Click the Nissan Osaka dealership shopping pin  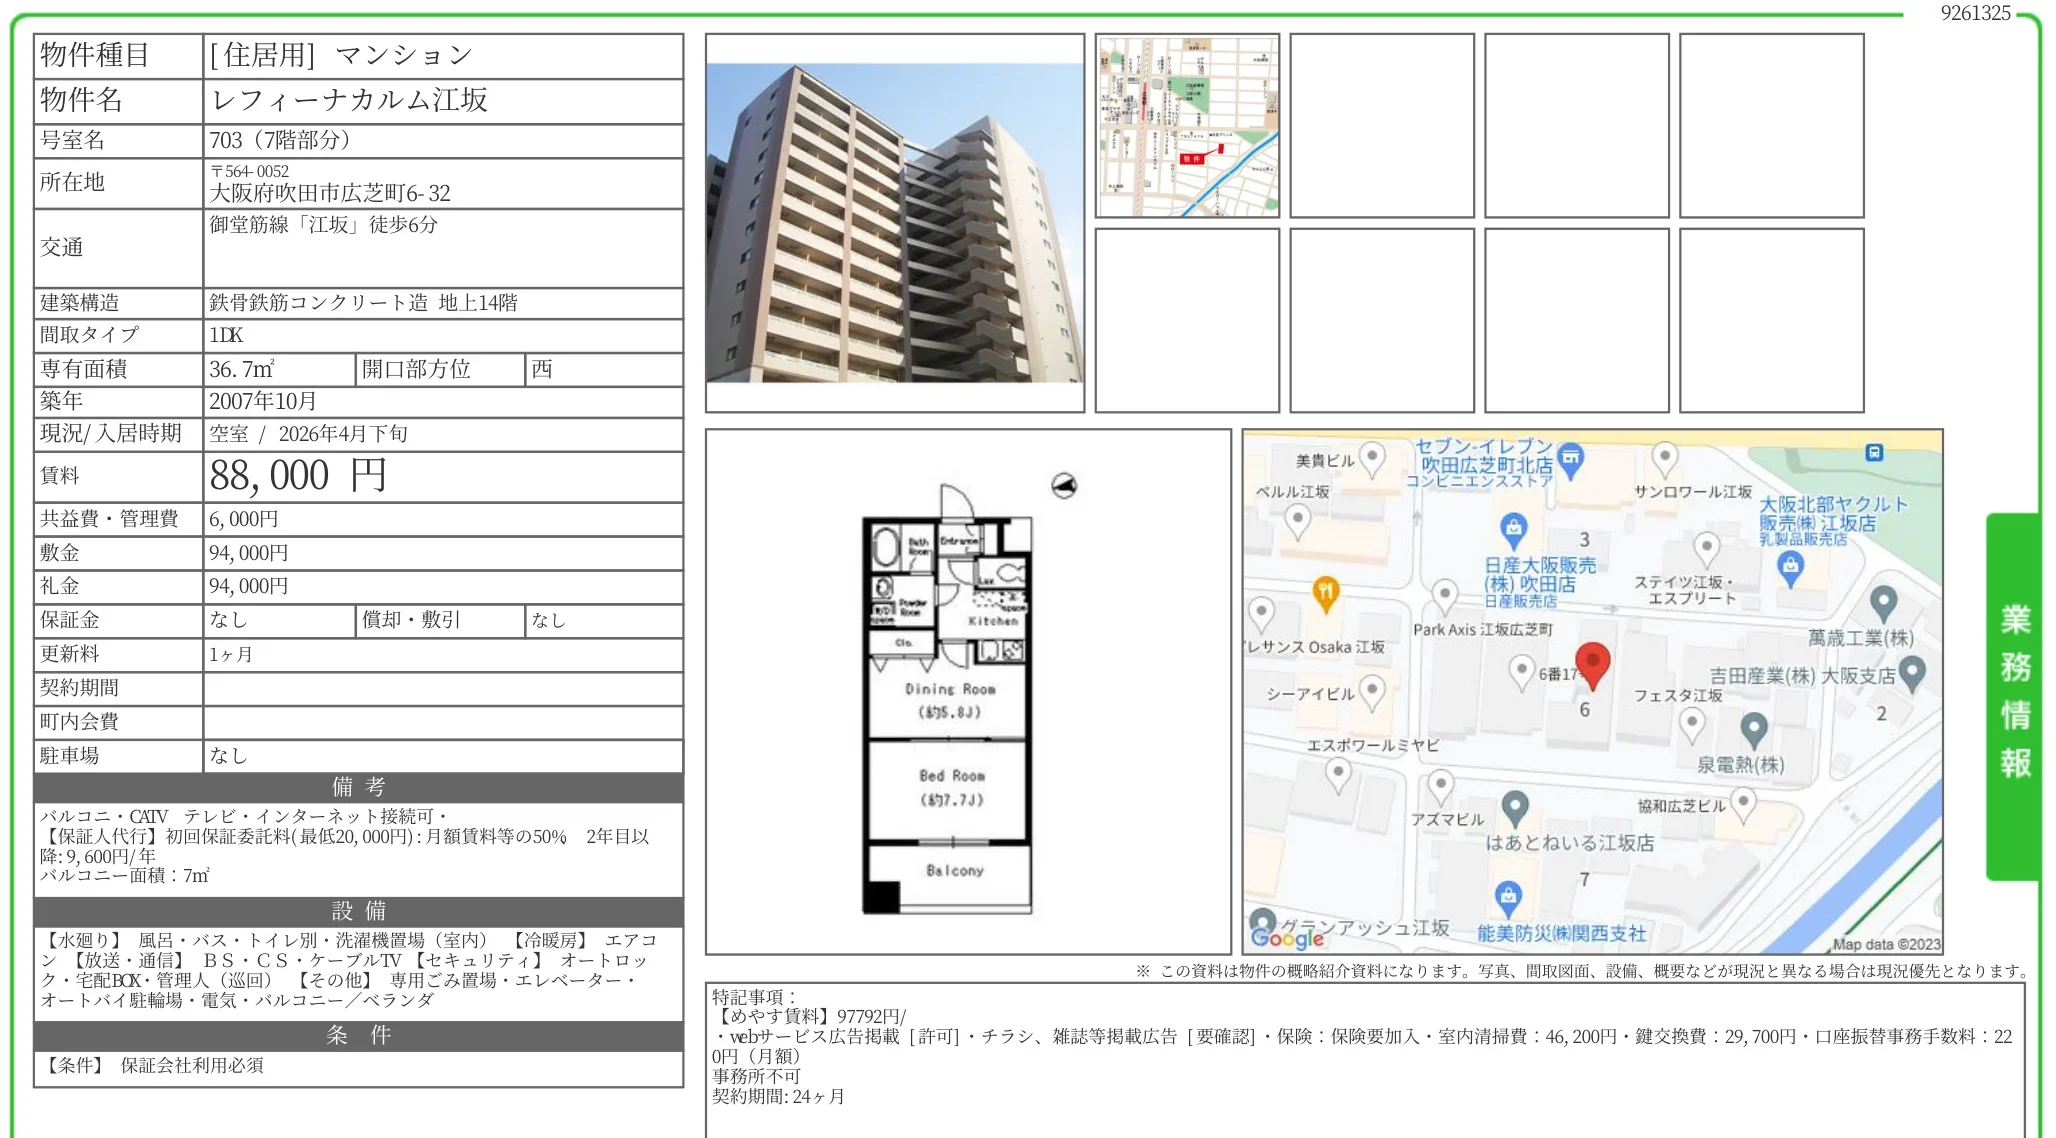point(1513,527)
